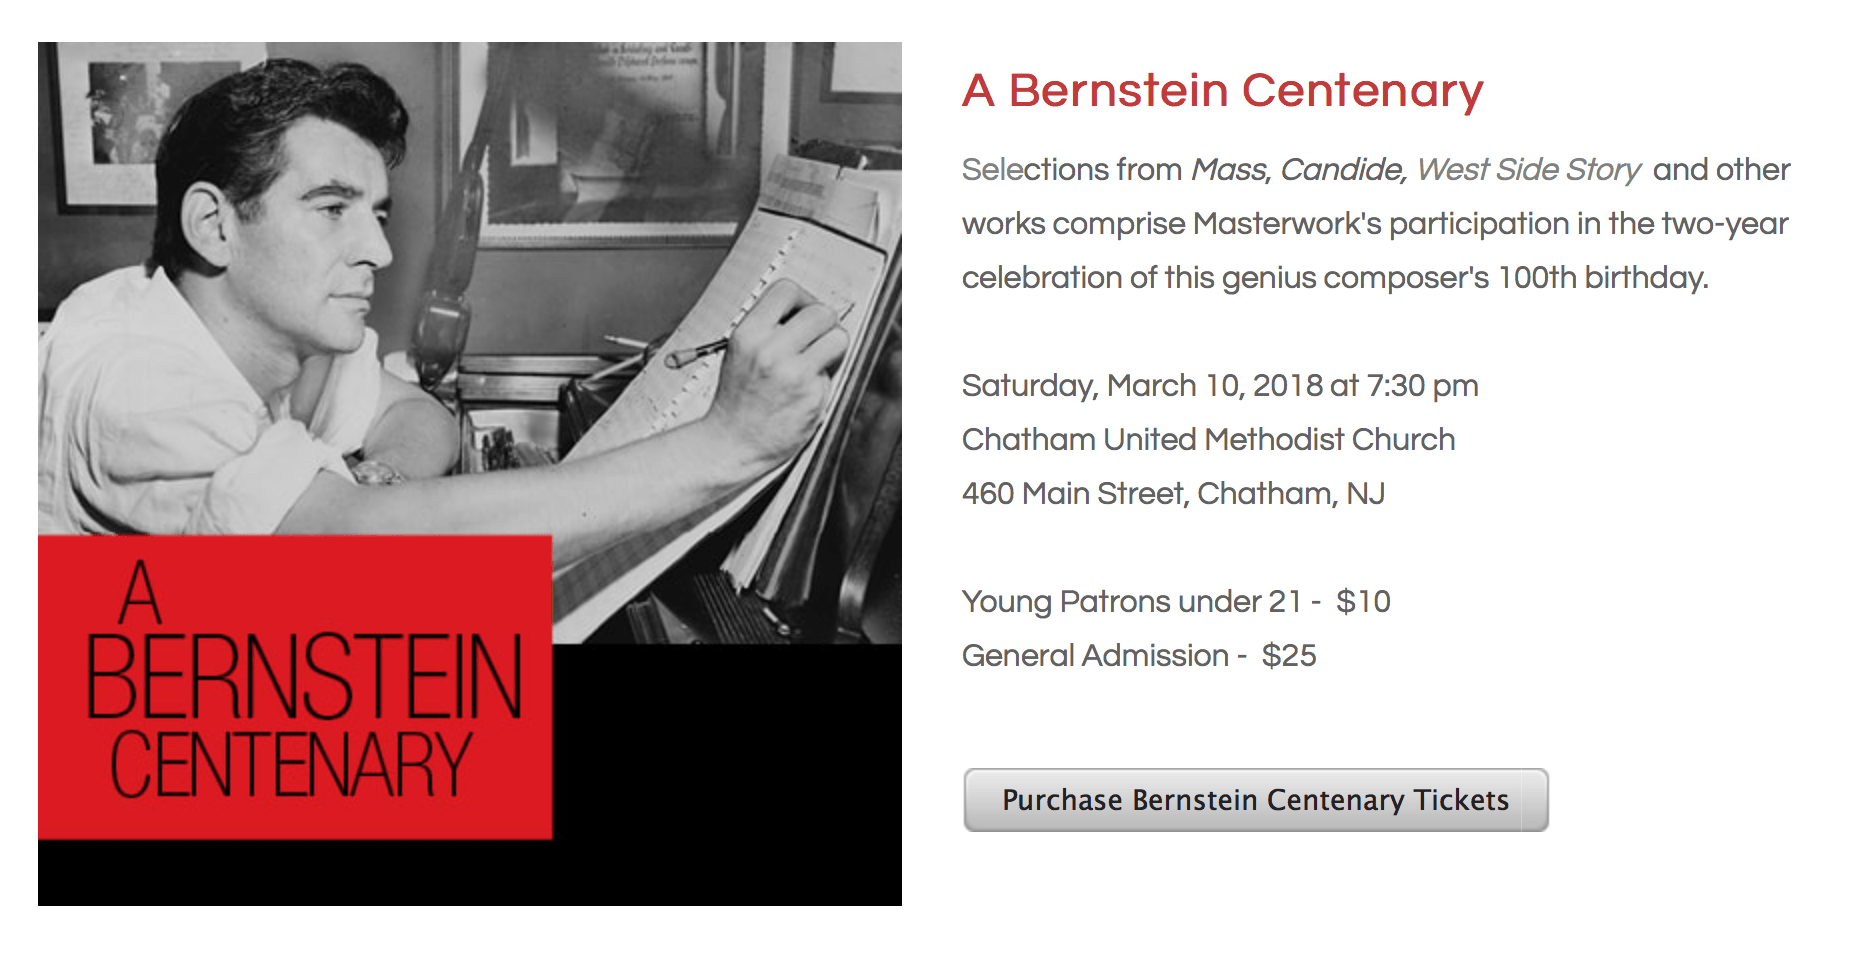Click the Purchase Bernstein Centenary Tickets button
1866x954 pixels.
click(1255, 800)
